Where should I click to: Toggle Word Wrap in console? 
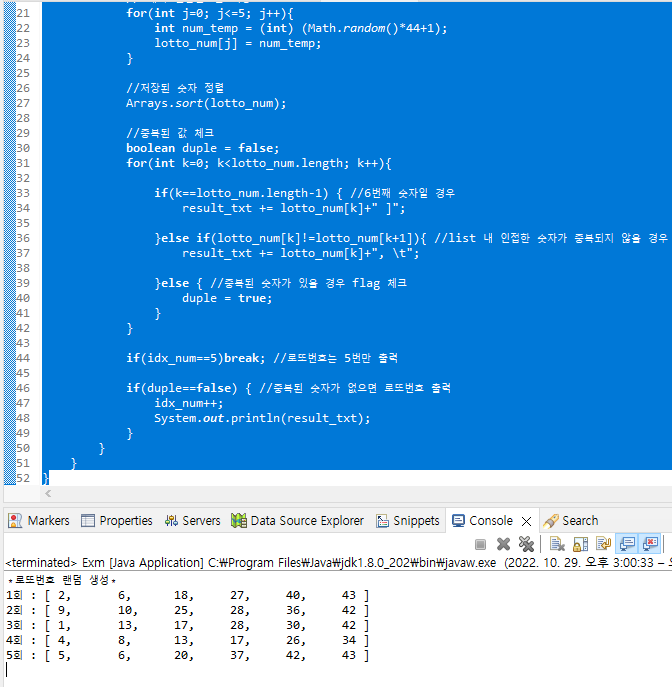(x=603, y=544)
